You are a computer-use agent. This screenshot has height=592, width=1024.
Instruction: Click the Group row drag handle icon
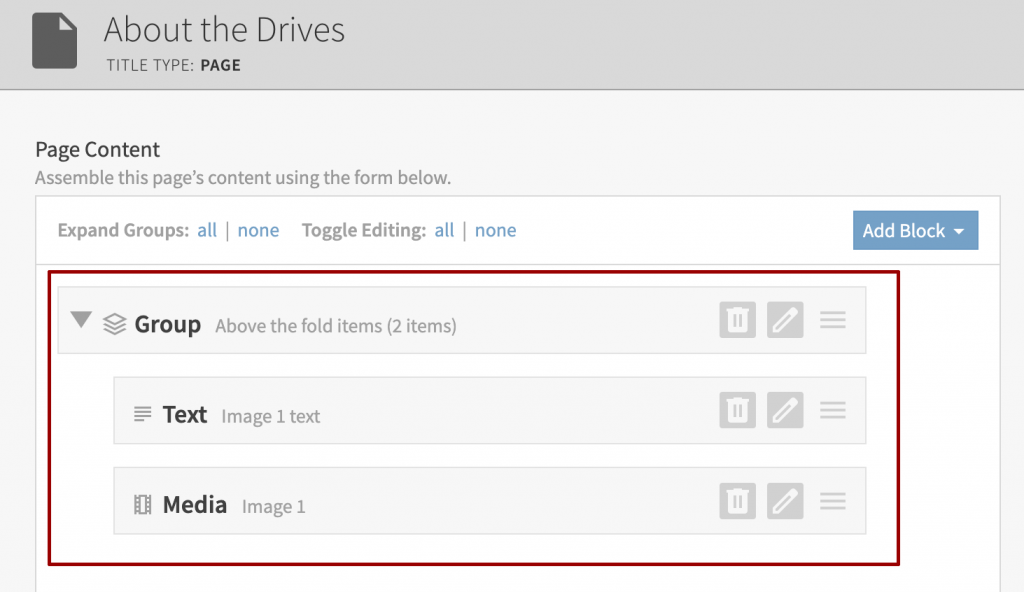pos(833,320)
